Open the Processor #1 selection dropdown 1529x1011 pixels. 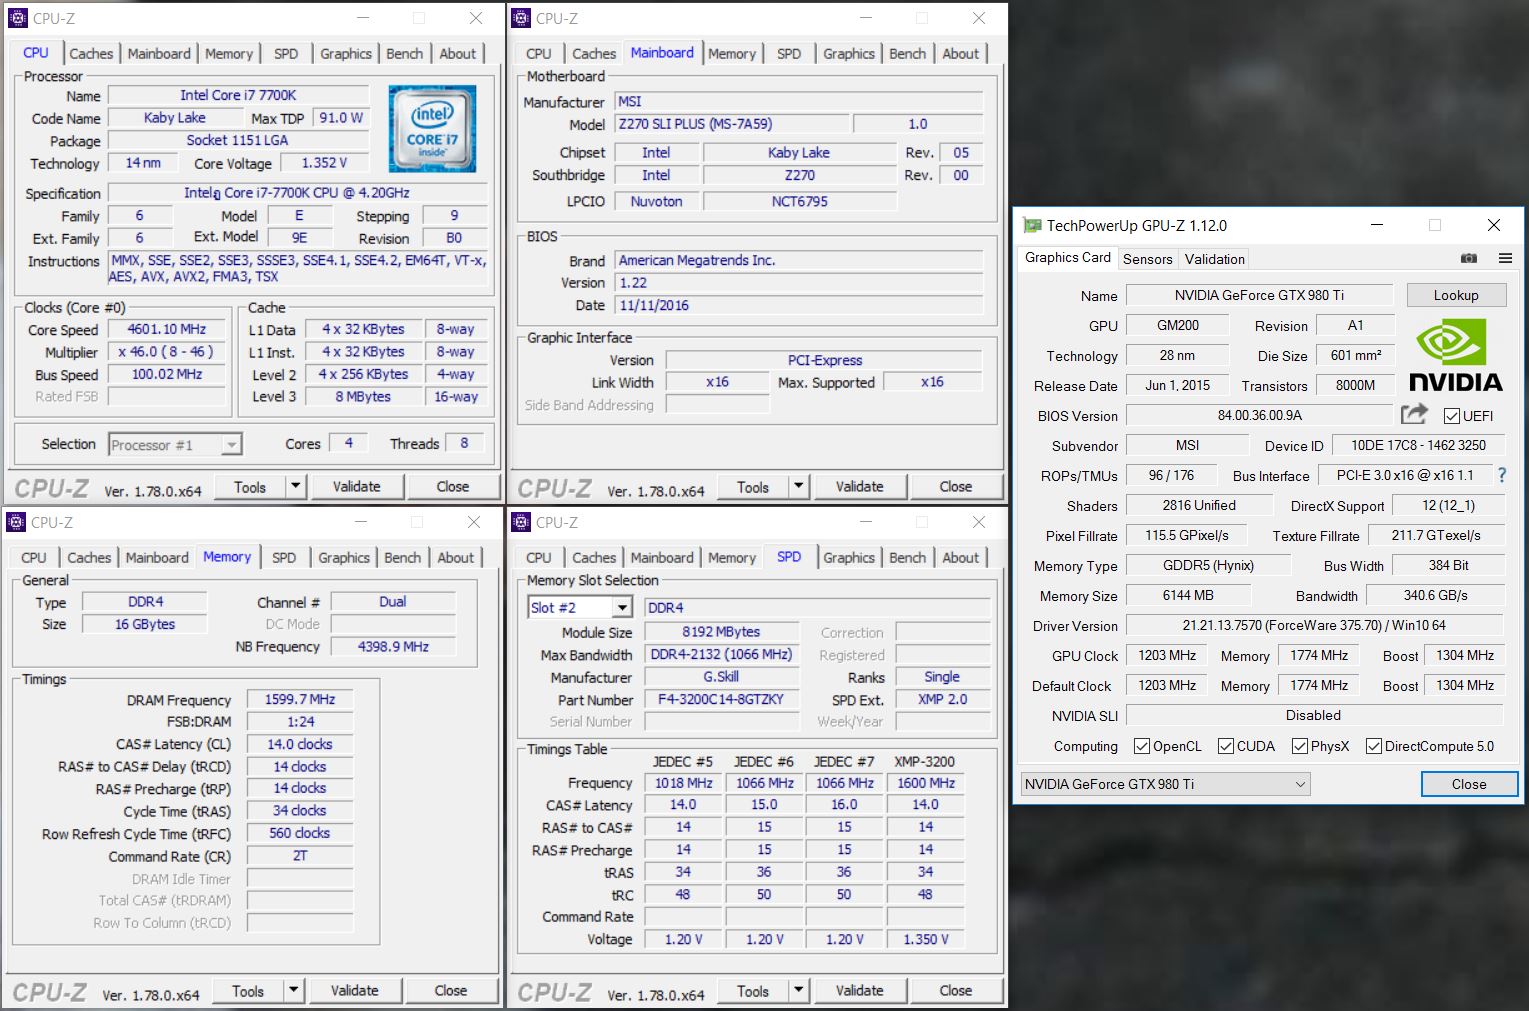pyautogui.click(x=175, y=444)
